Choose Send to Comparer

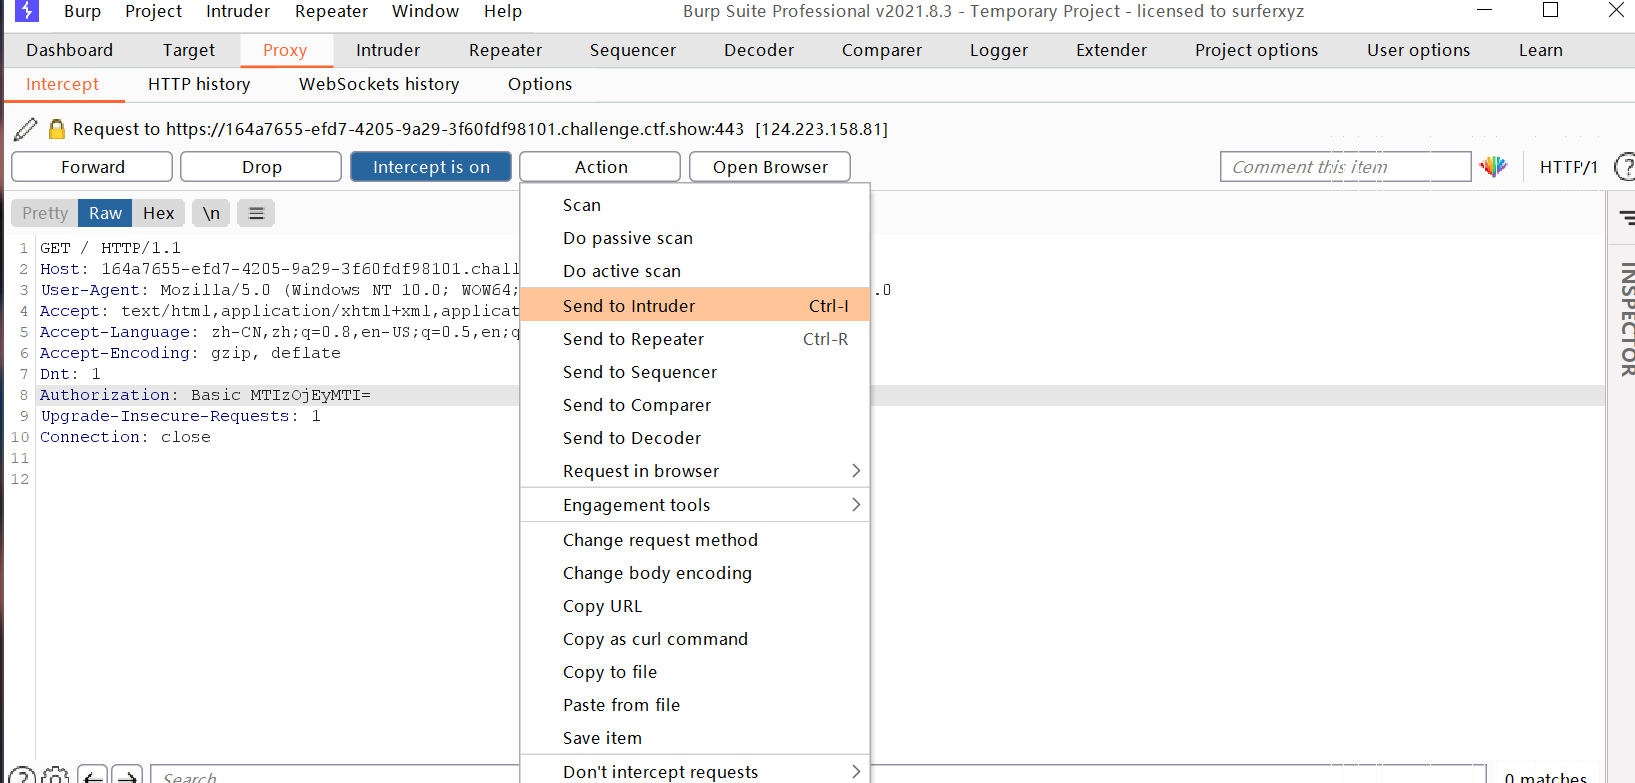pyautogui.click(x=695, y=405)
